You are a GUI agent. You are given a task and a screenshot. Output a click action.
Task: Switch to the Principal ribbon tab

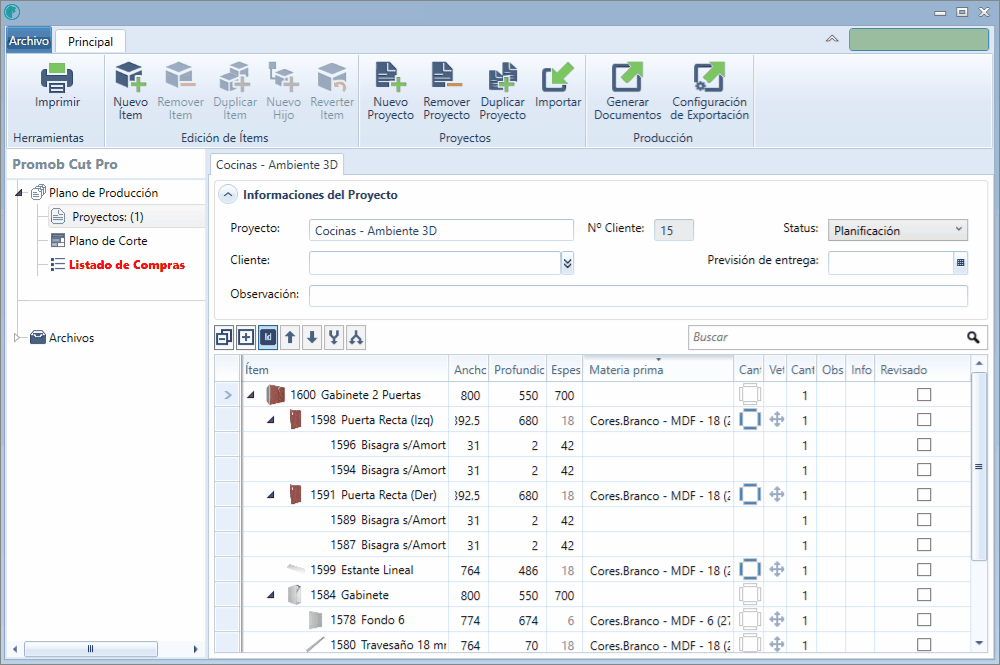point(90,41)
